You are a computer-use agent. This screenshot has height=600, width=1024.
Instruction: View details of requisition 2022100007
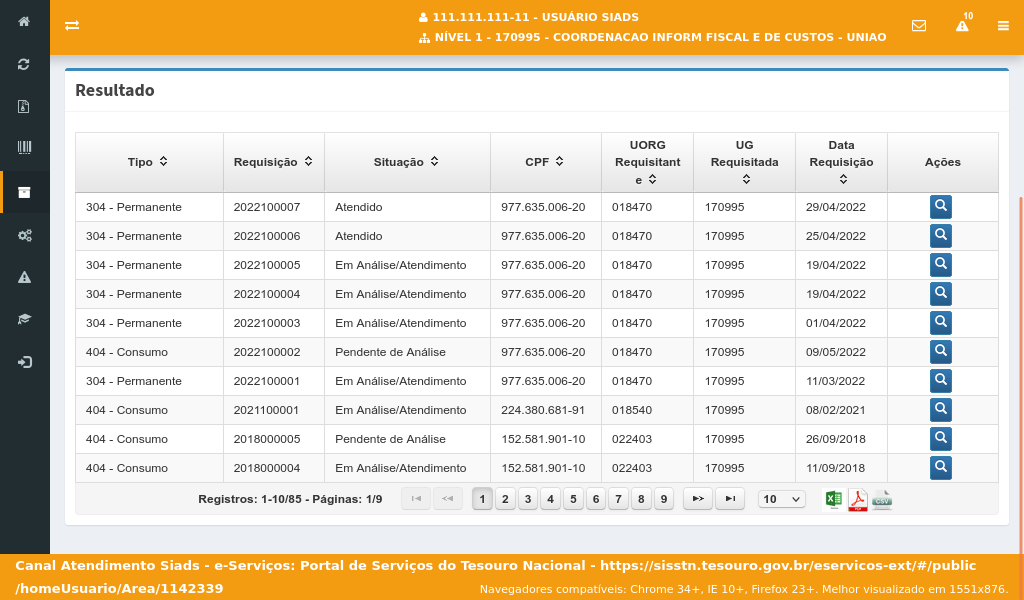click(940, 207)
